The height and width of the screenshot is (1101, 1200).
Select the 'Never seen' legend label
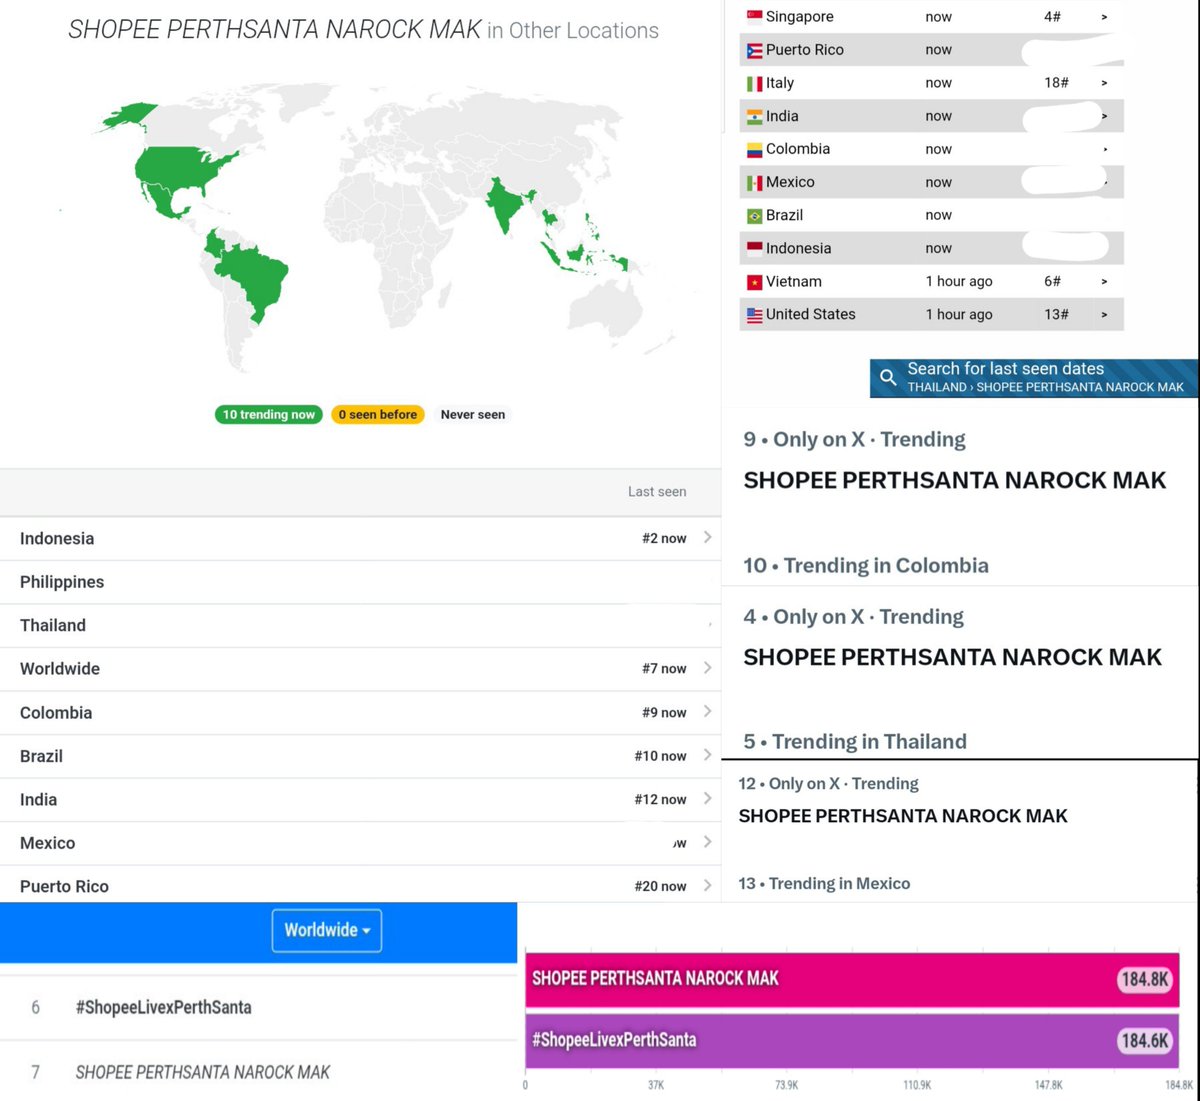tap(473, 414)
